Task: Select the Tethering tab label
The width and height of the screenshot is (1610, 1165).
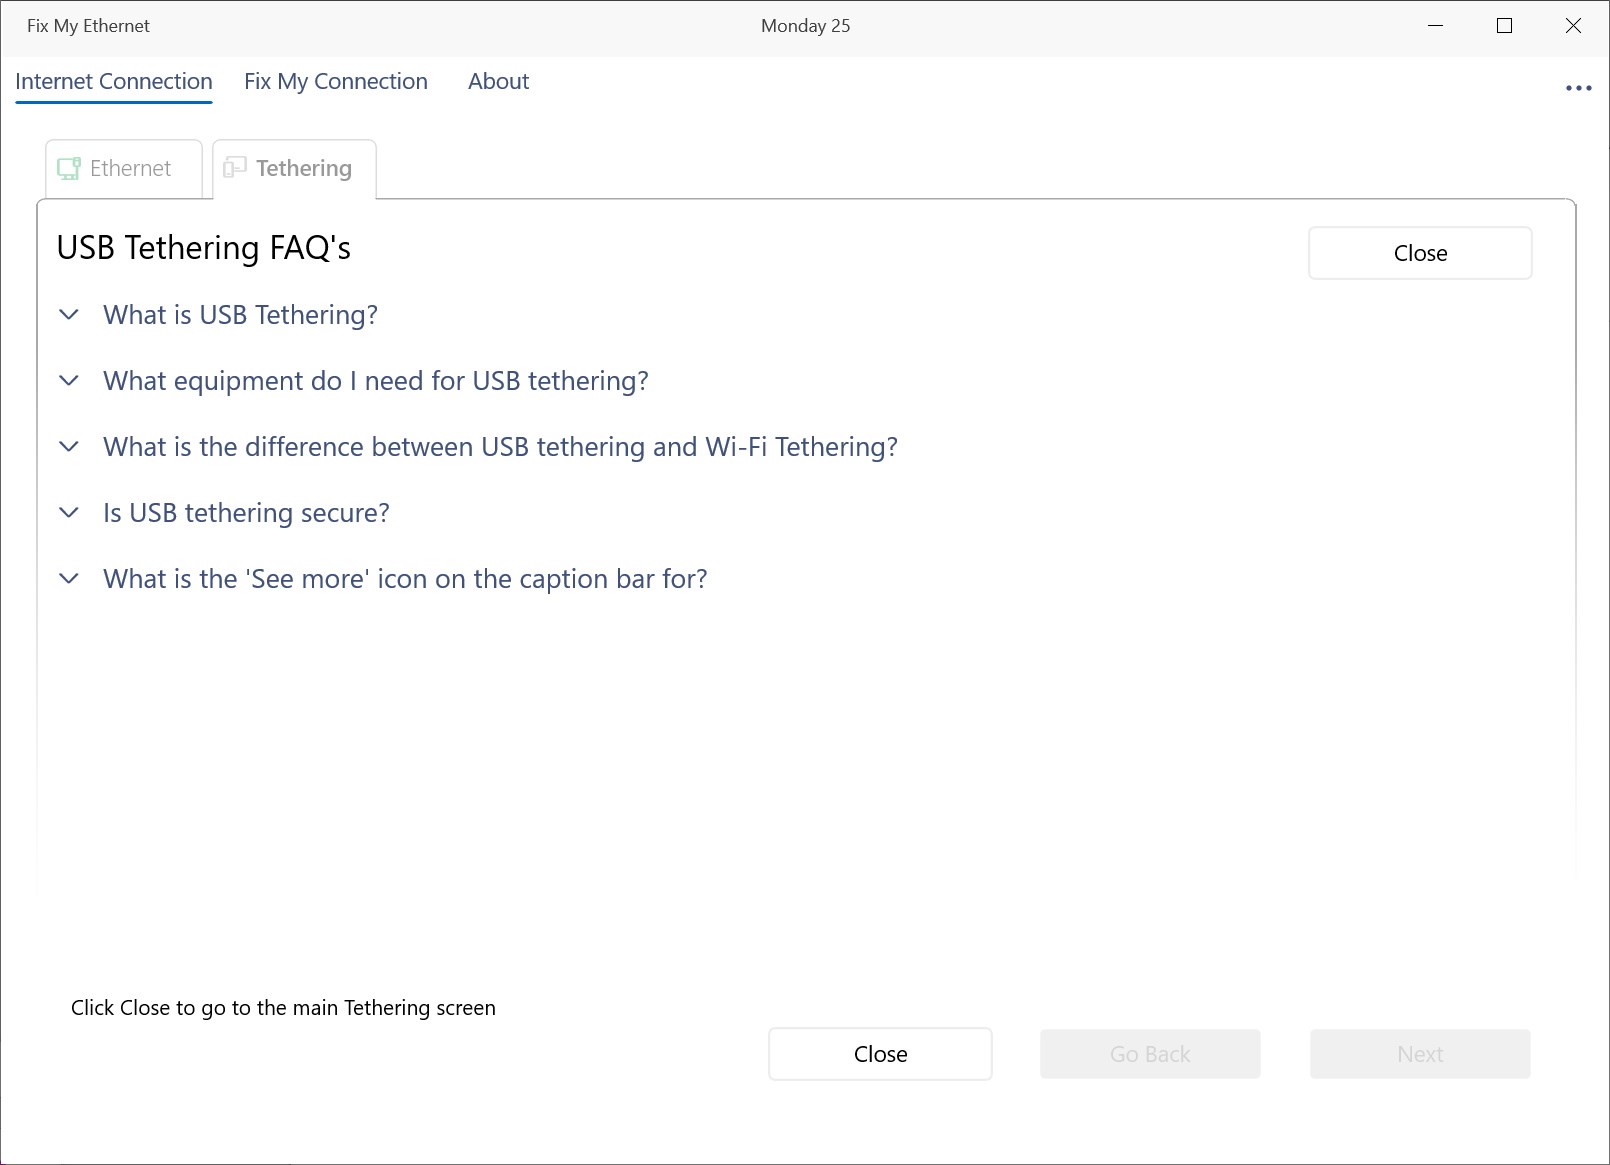Action: coord(304,168)
